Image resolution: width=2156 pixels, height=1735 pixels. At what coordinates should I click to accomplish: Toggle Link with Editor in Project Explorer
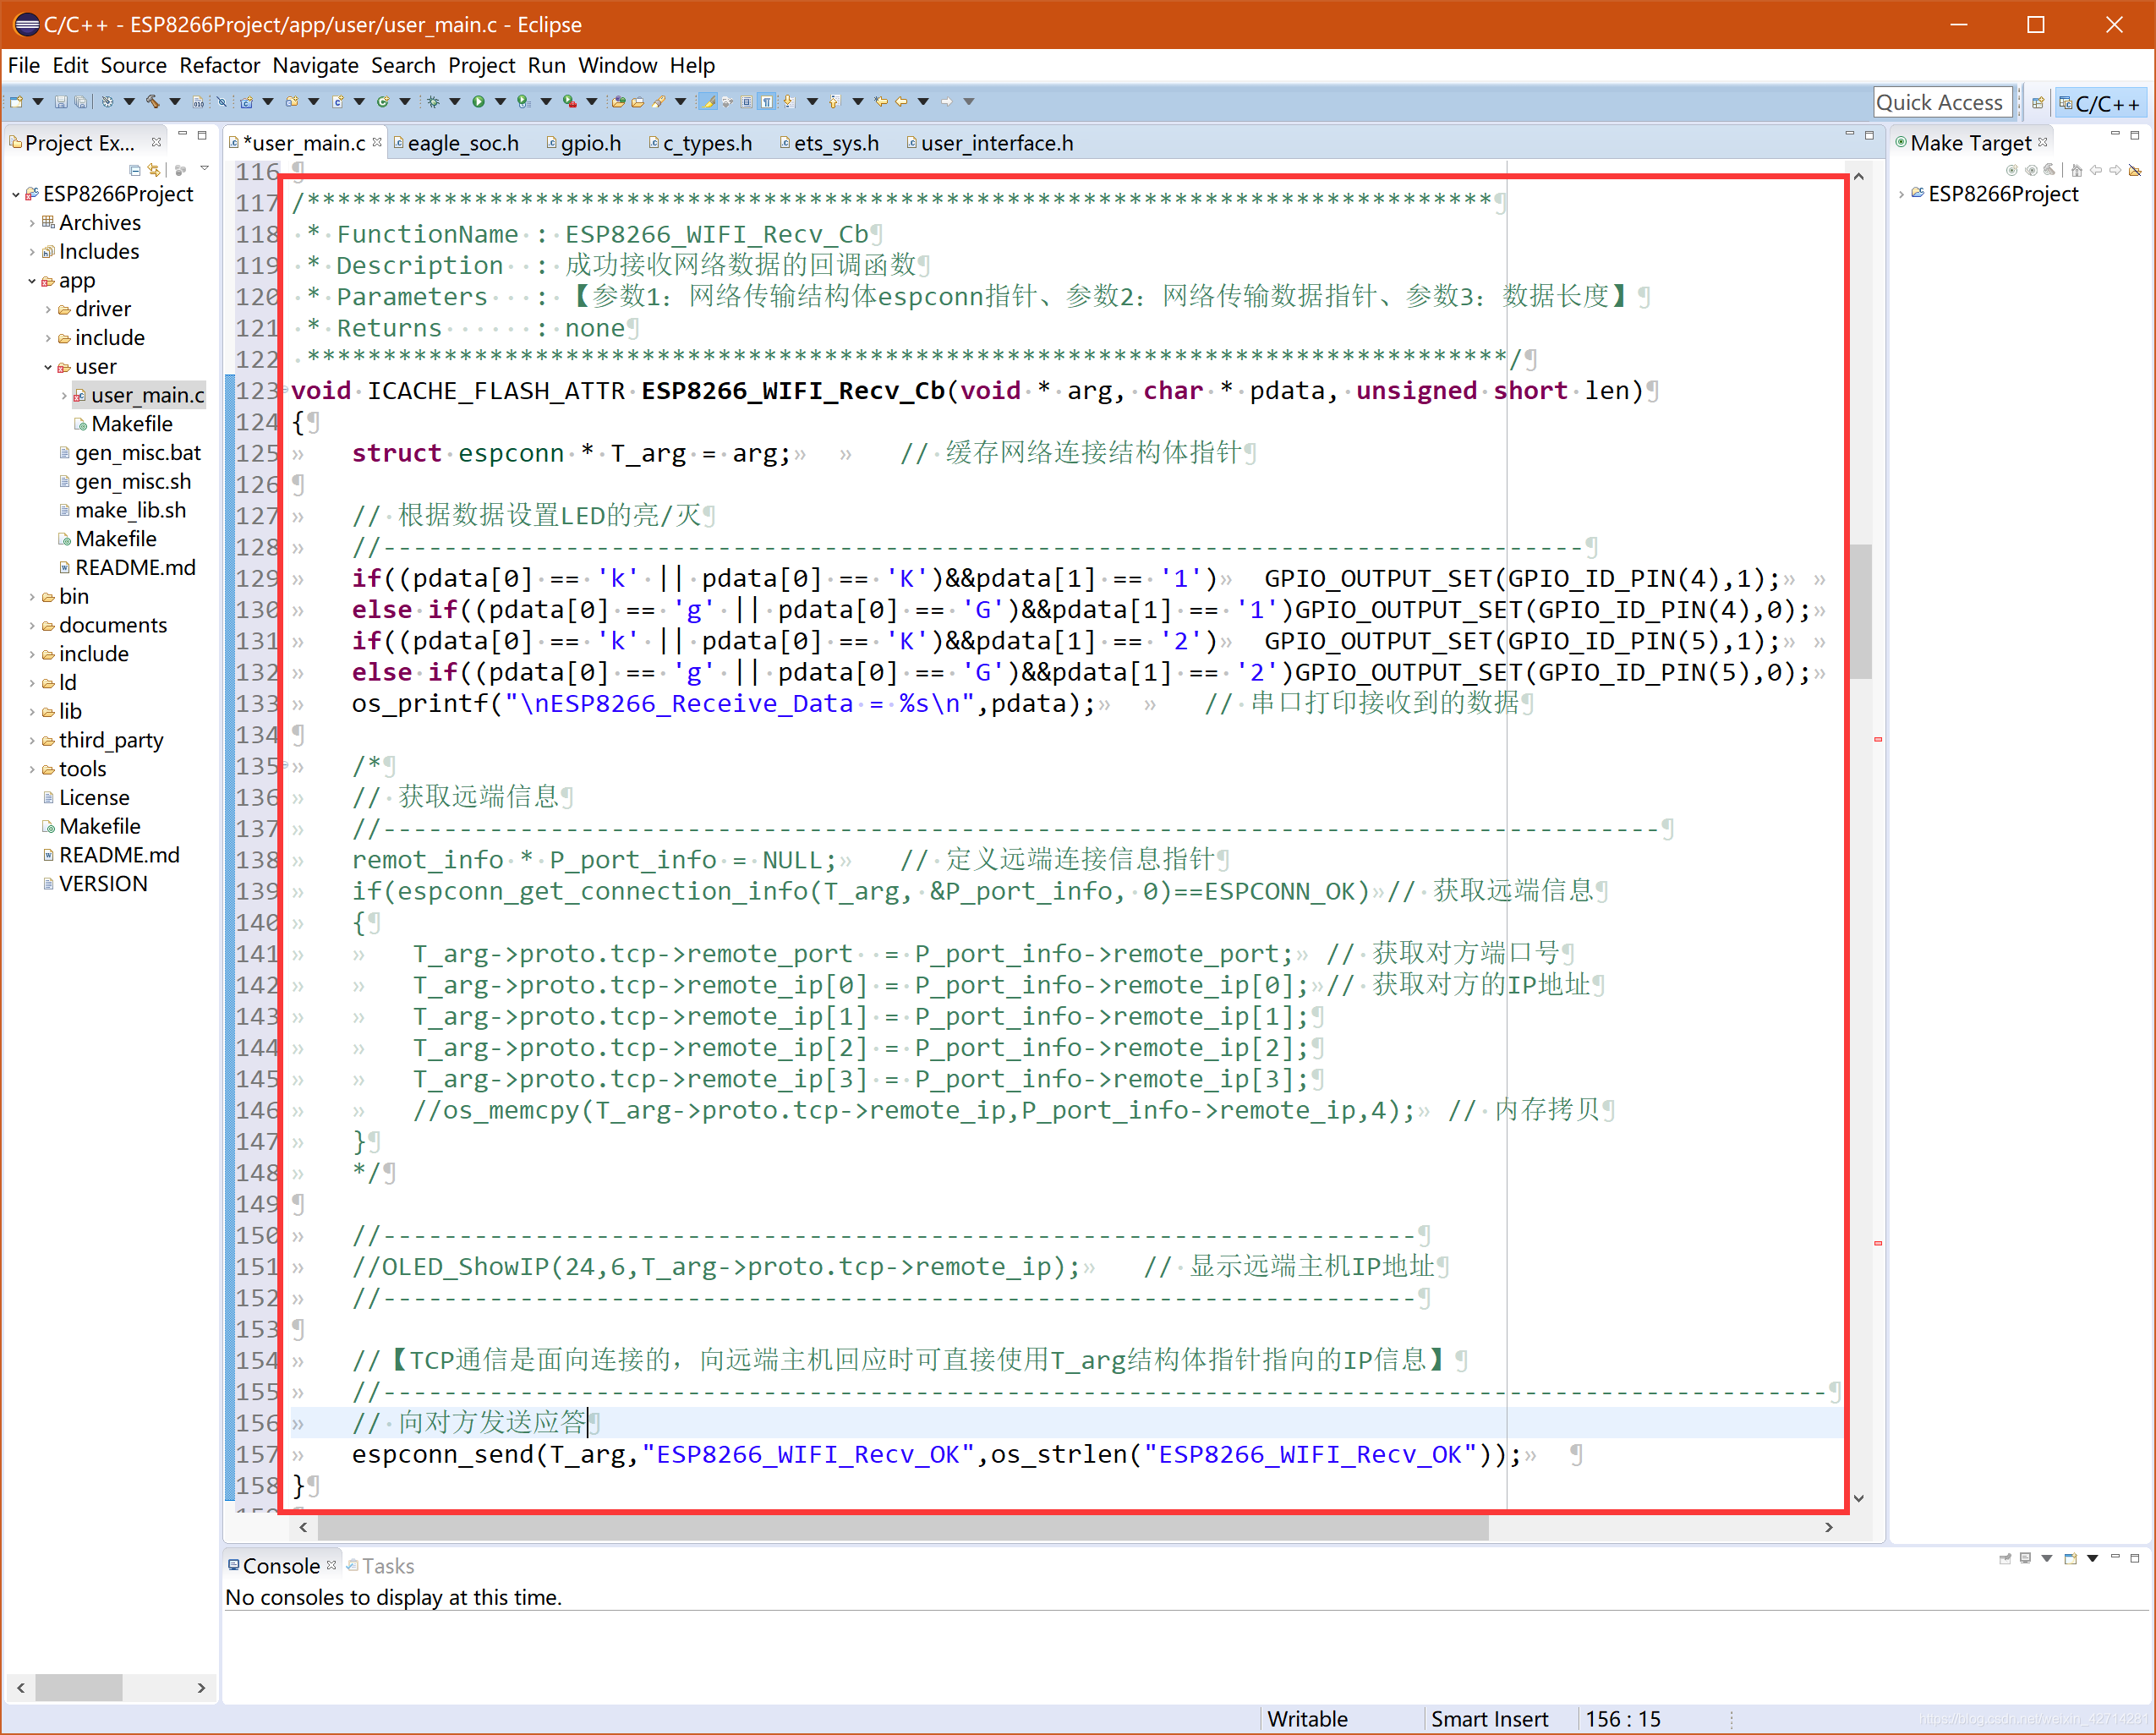click(x=154, y=170)
